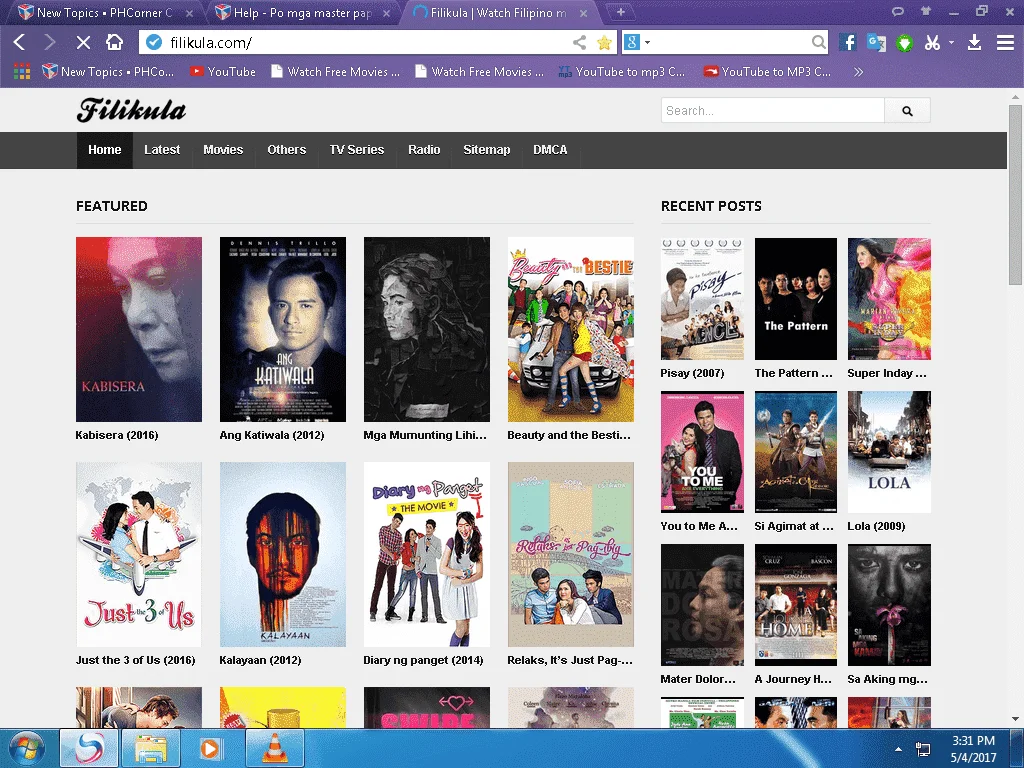Show hidden system tray icons
1024x768 pixels.
[899, 749]
